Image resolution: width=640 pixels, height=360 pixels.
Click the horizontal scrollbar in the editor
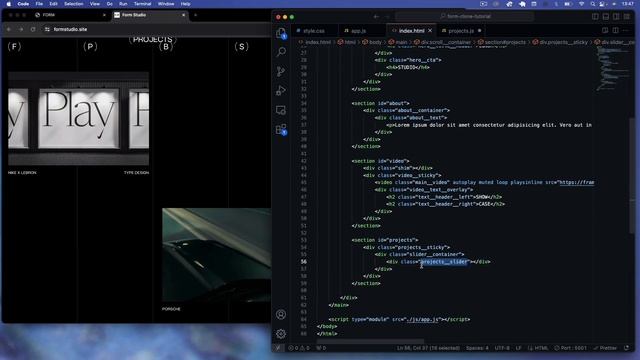(x=370, y=341)
